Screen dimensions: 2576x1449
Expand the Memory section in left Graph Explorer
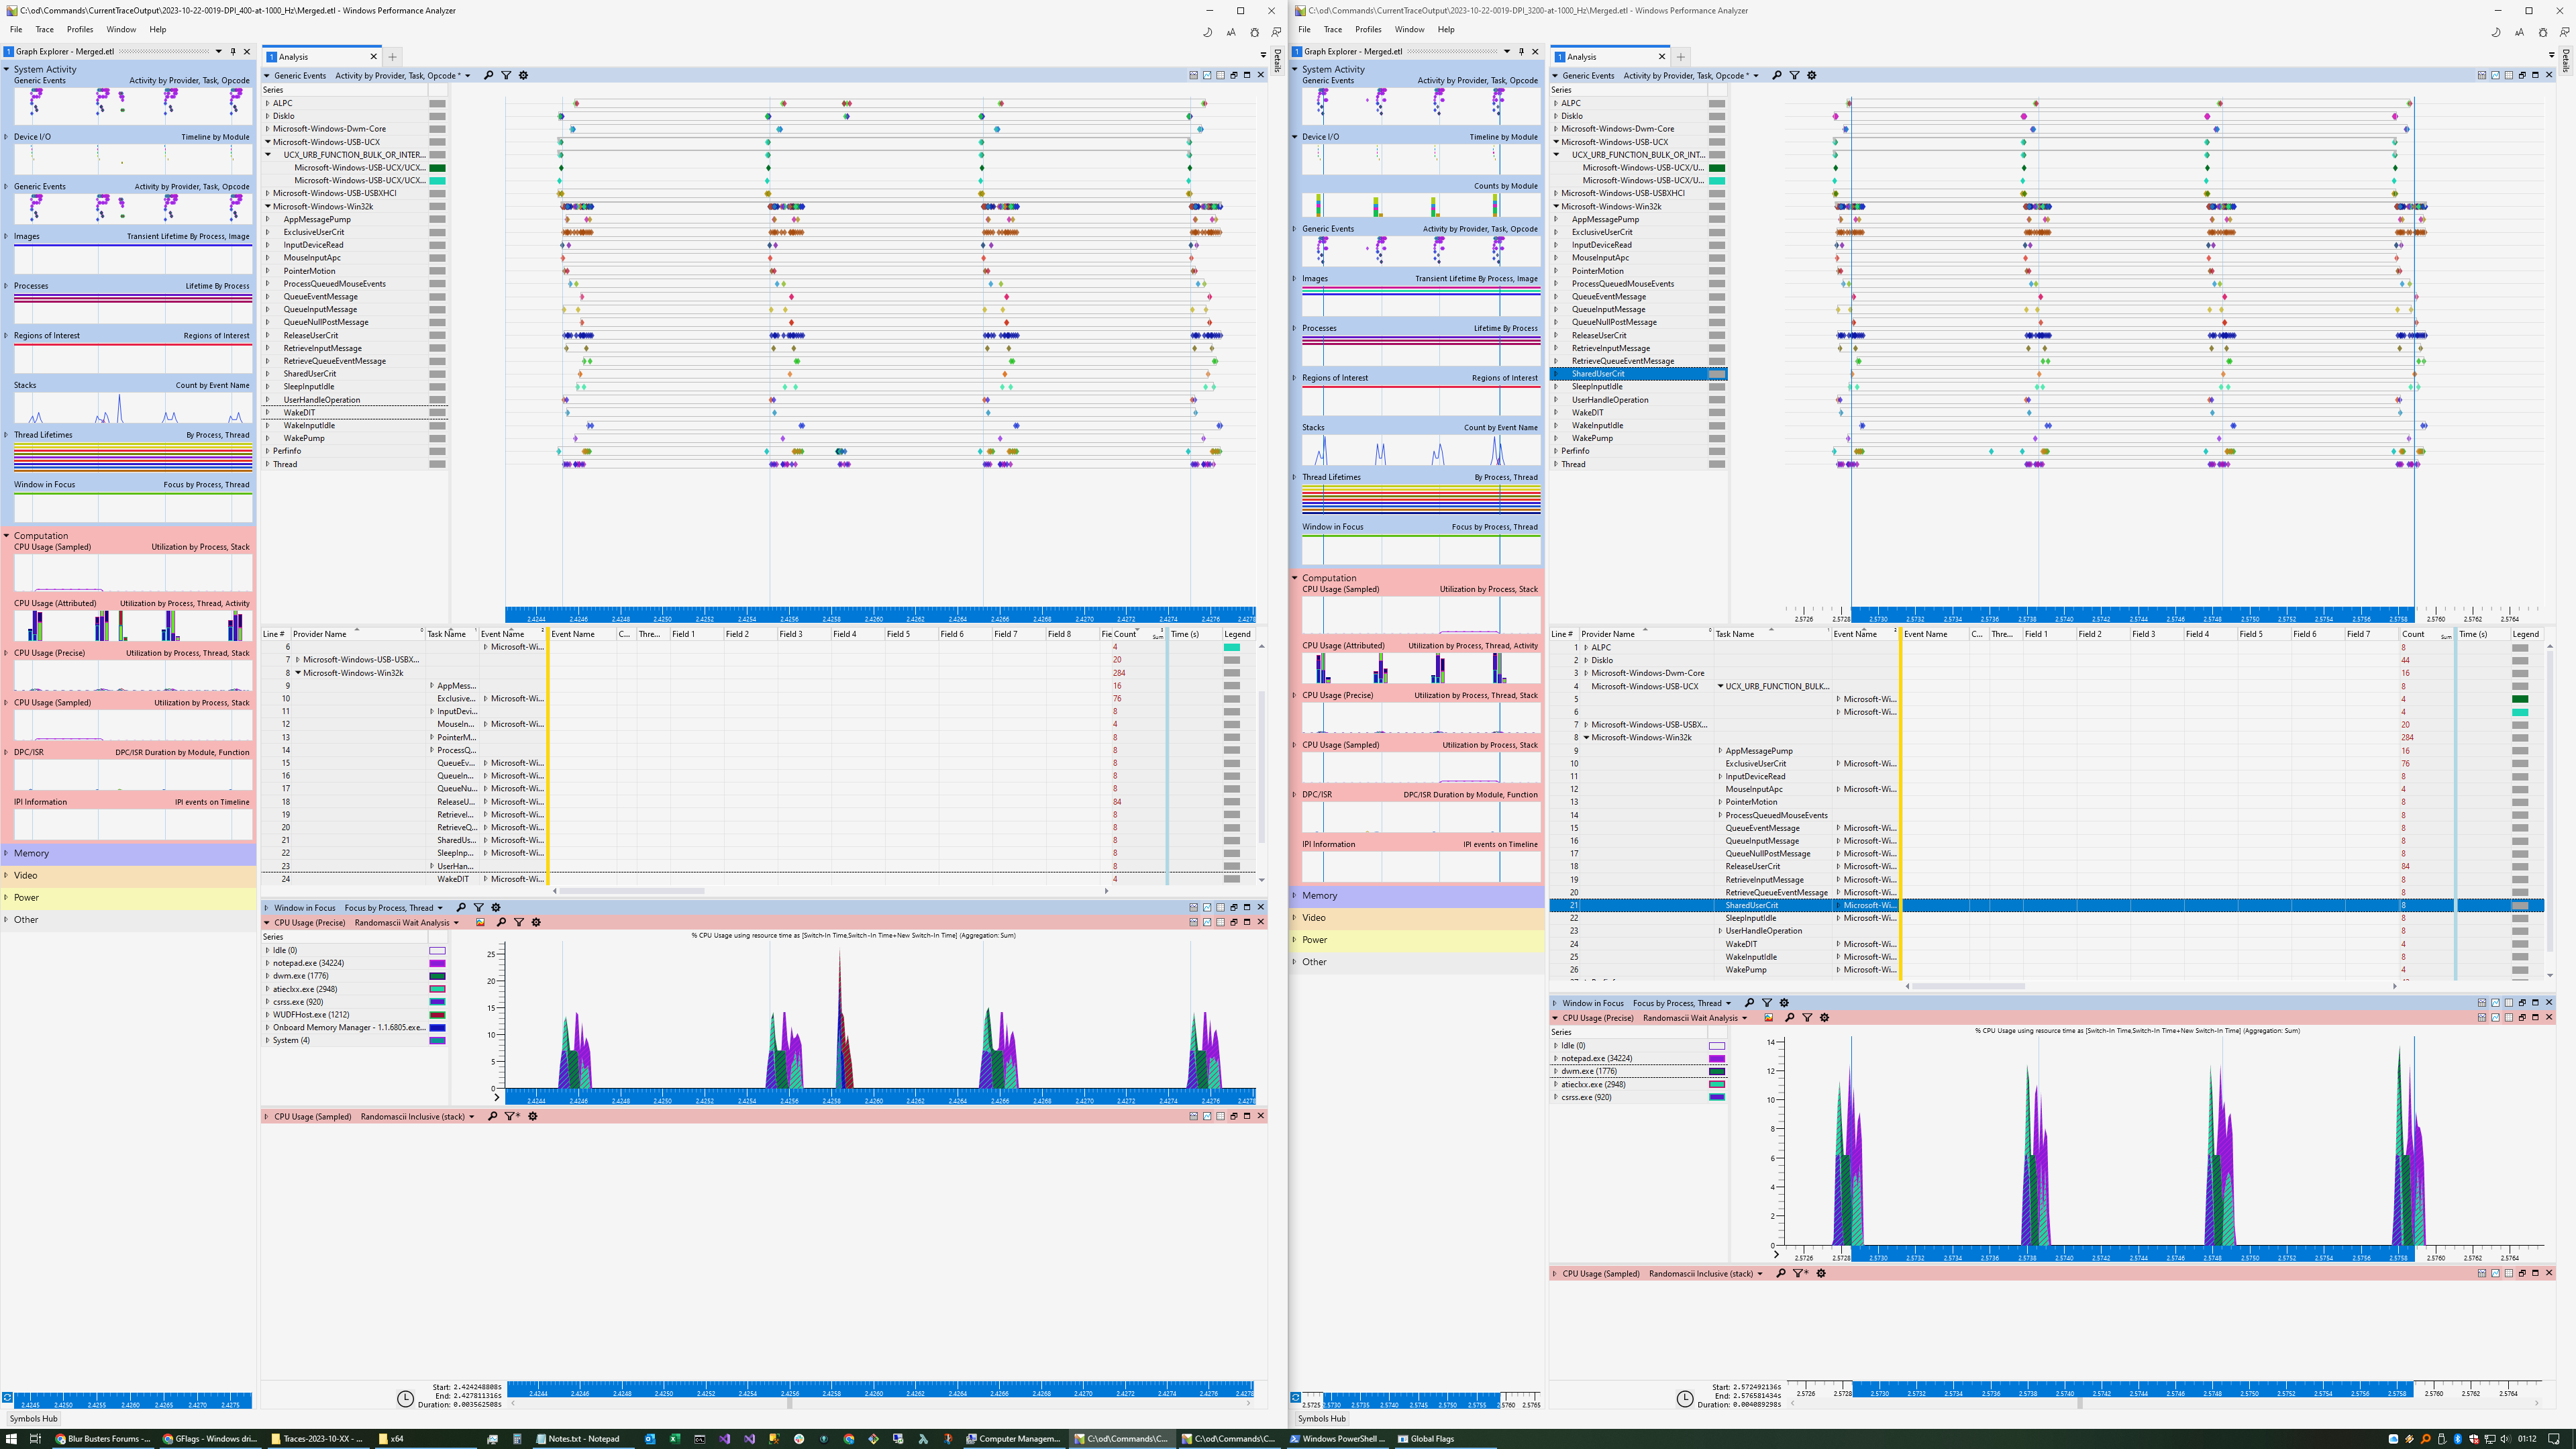pyautogui.click(x=6, y=853)
